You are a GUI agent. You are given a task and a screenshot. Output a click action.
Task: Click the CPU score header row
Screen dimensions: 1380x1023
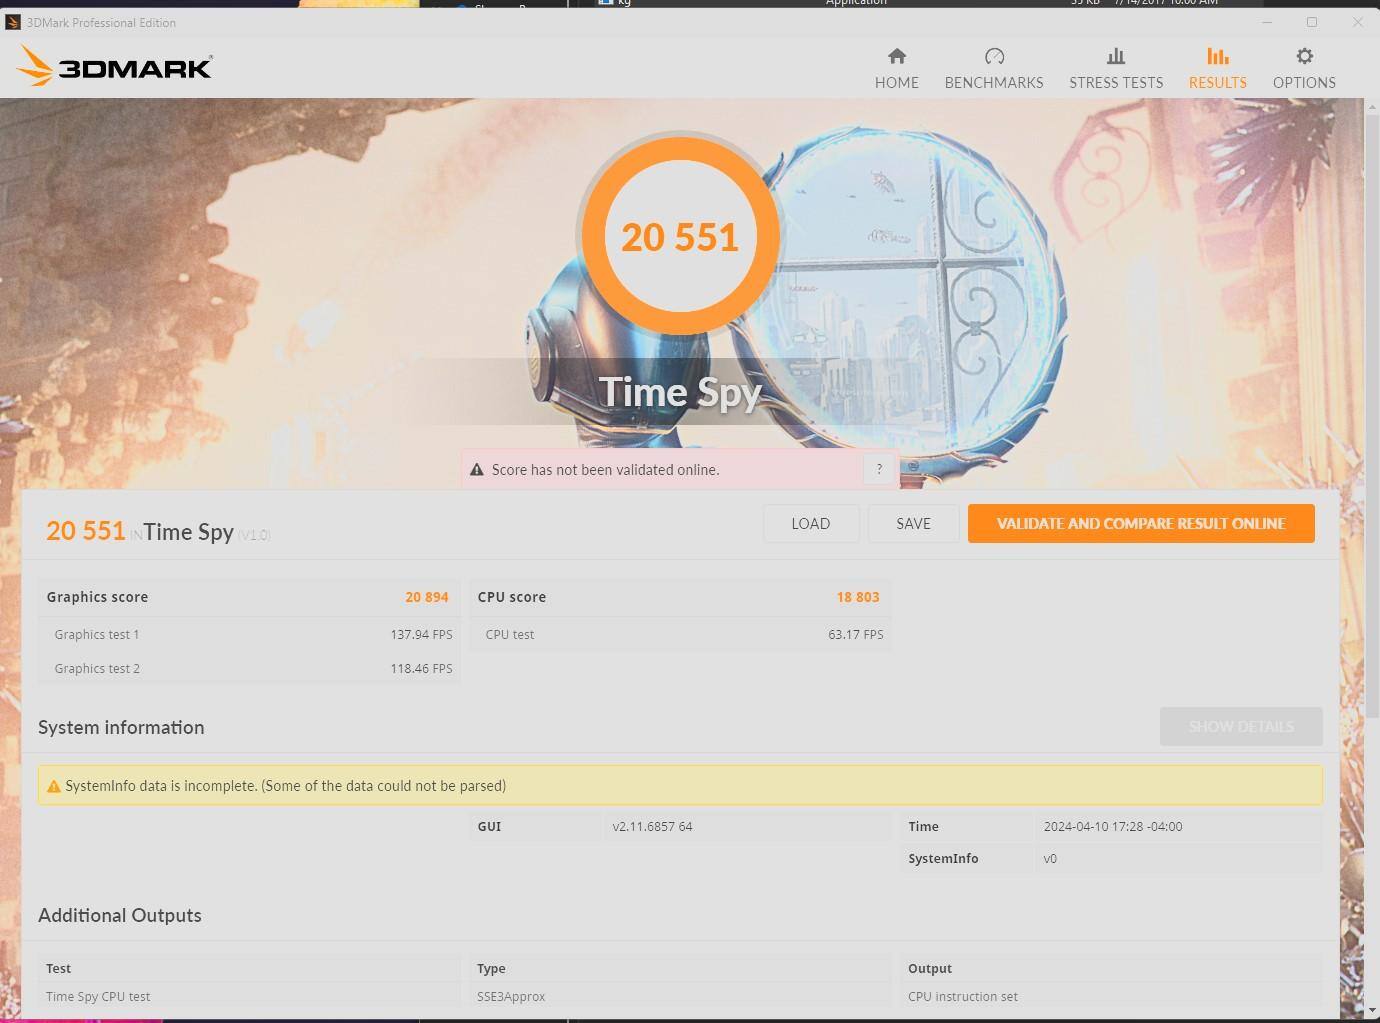(679, 597)
